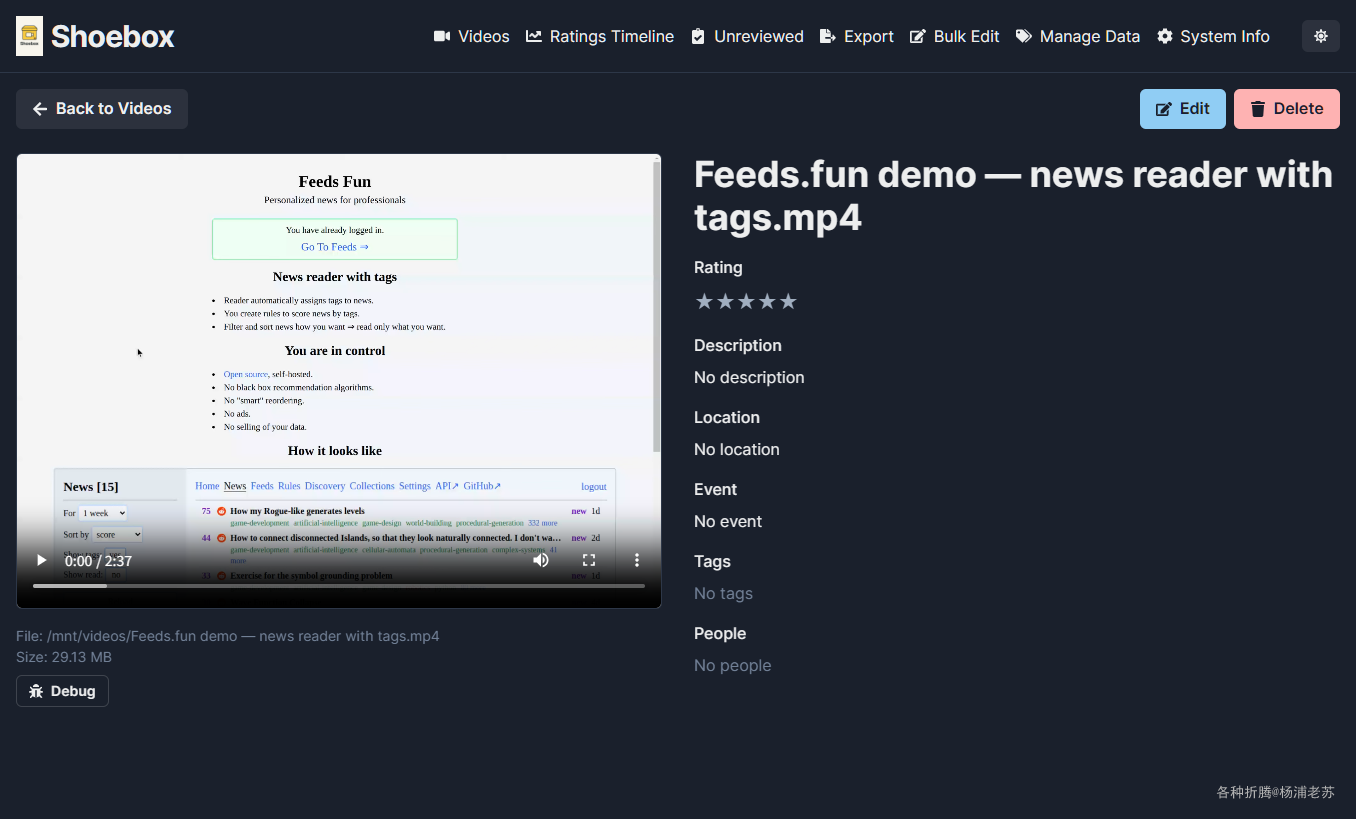The image size is (1356, 819).
Task: Mute the video audio
Action: click(541, 560)
